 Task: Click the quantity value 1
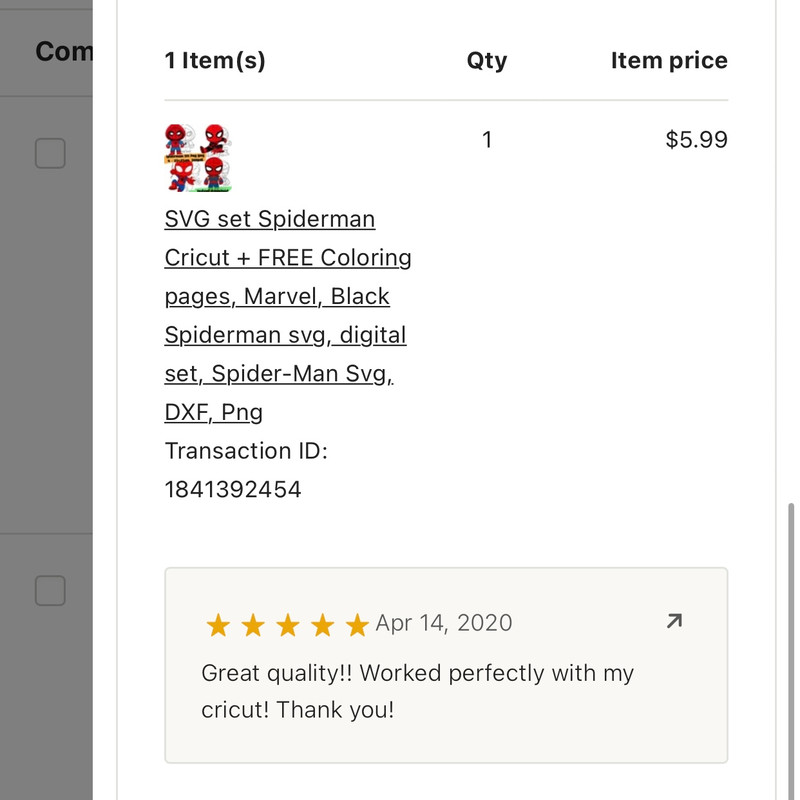(487, 140)
